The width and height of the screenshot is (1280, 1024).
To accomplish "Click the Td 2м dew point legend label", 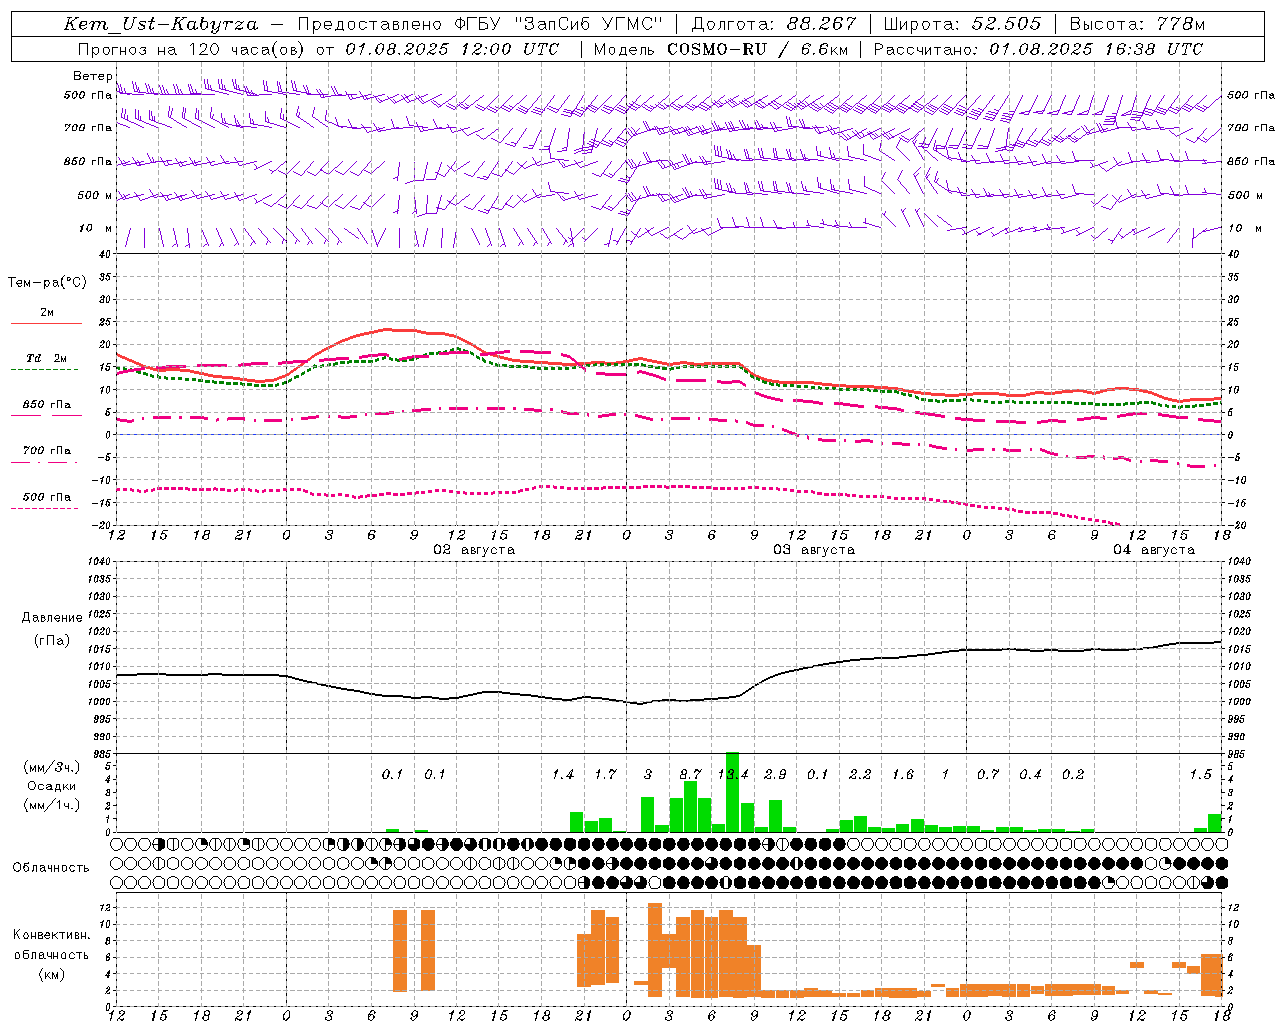I will pyautogui.click(x=46, y=358).
